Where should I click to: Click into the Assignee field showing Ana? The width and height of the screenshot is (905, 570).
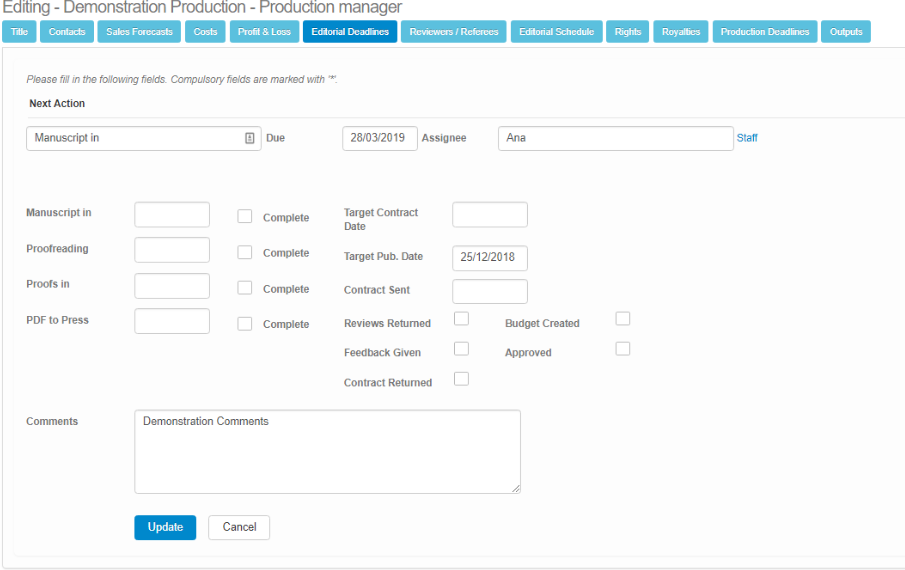click(x=615, y=139)
